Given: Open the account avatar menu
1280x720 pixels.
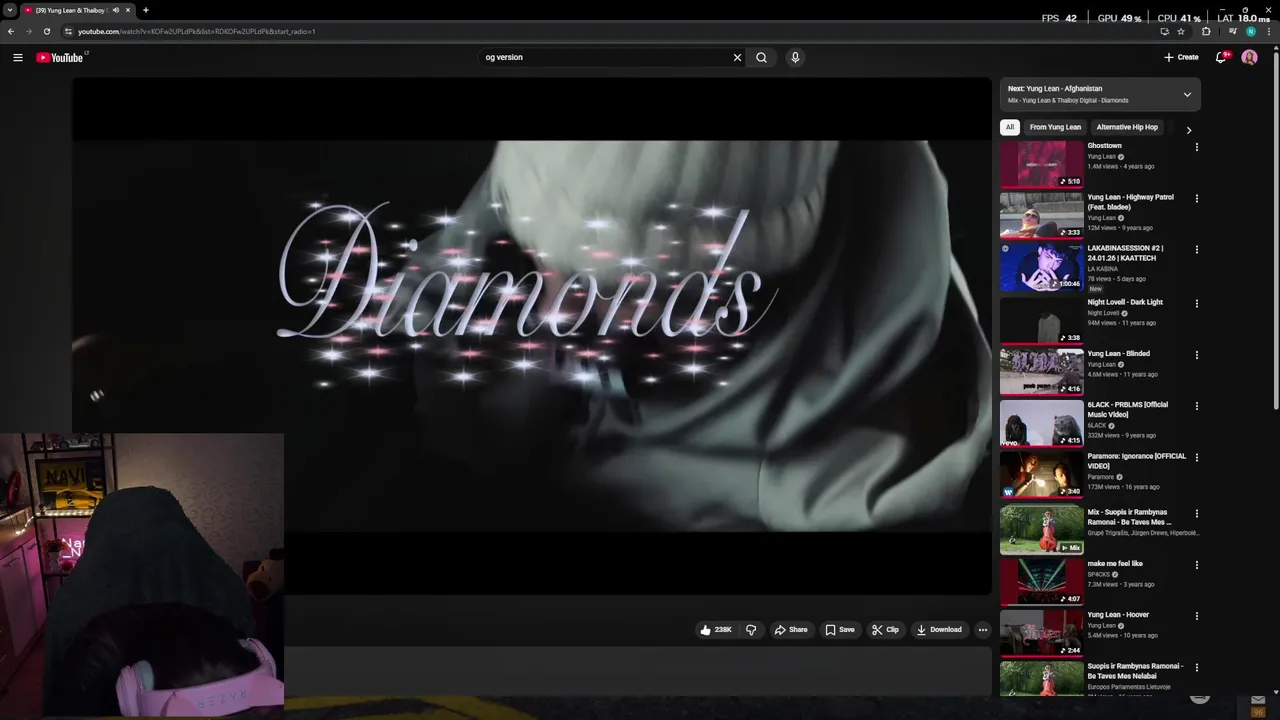Looking at the screenshot, I should [1249, 57].
